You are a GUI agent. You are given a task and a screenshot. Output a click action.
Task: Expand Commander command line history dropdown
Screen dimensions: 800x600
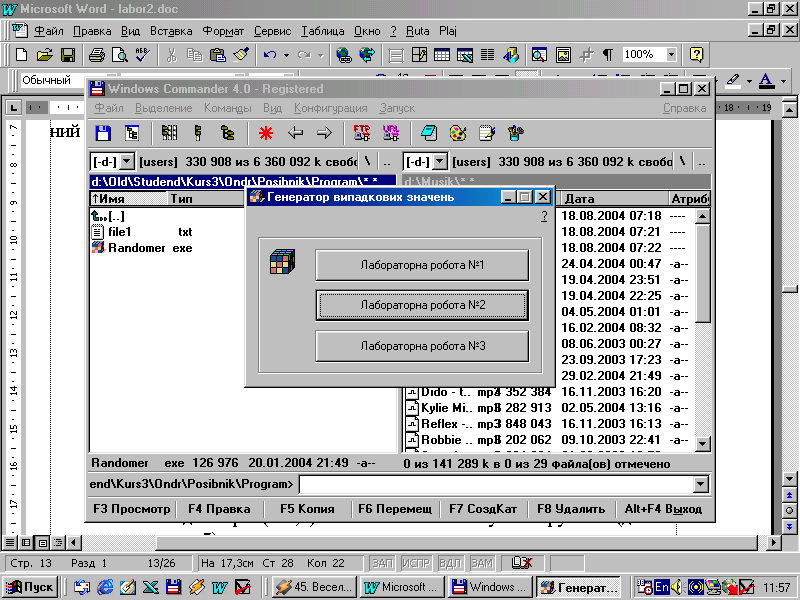(702, 484)
